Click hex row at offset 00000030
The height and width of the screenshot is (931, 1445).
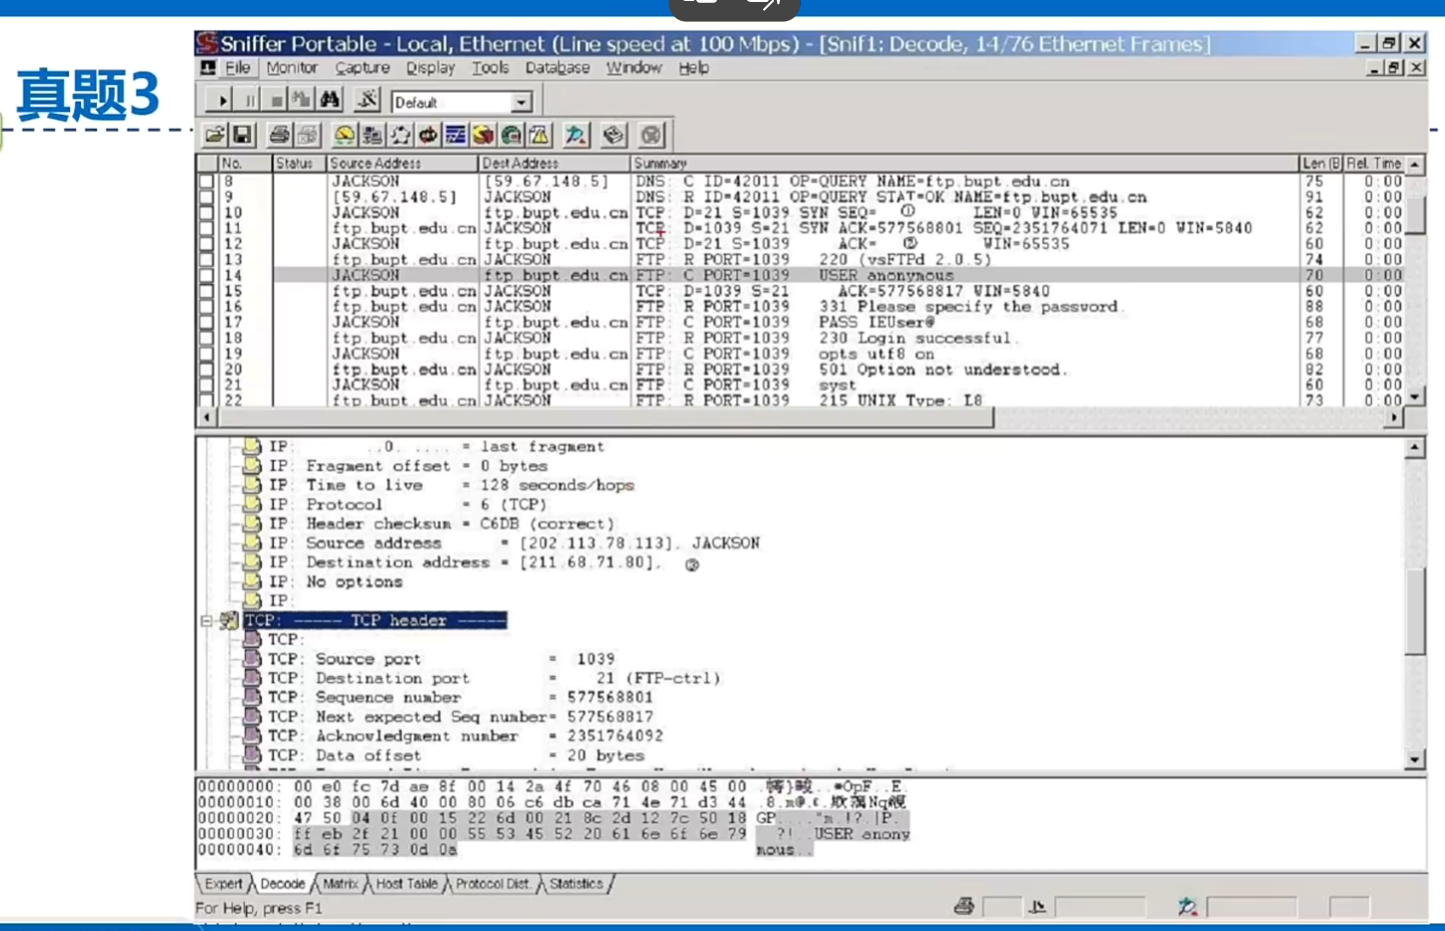point(553,834)
